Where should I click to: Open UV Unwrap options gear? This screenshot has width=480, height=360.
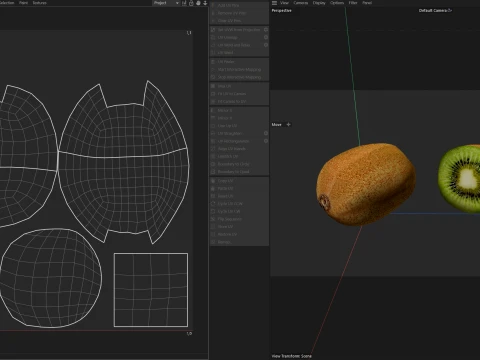pyautogui.click(x=266, y=37)
